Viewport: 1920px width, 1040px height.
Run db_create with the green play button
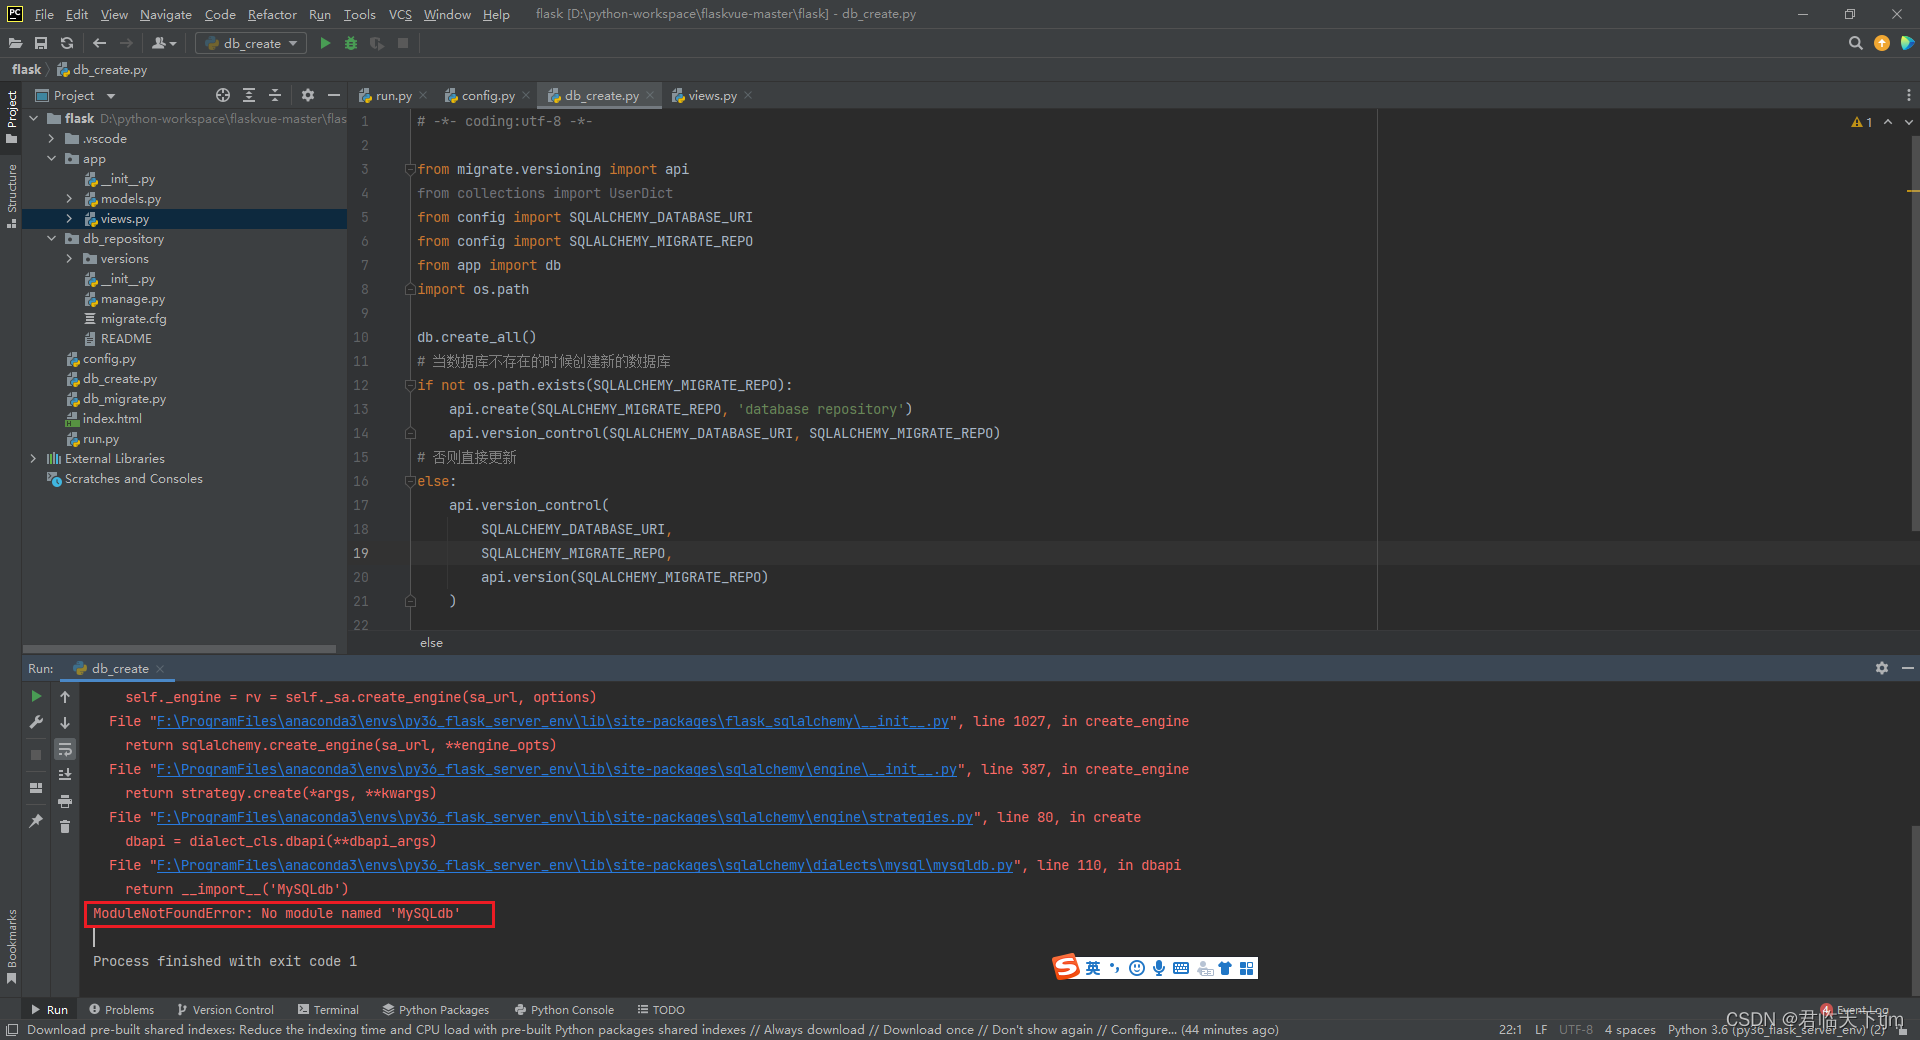pyautogui.click(x=325, y=43)
